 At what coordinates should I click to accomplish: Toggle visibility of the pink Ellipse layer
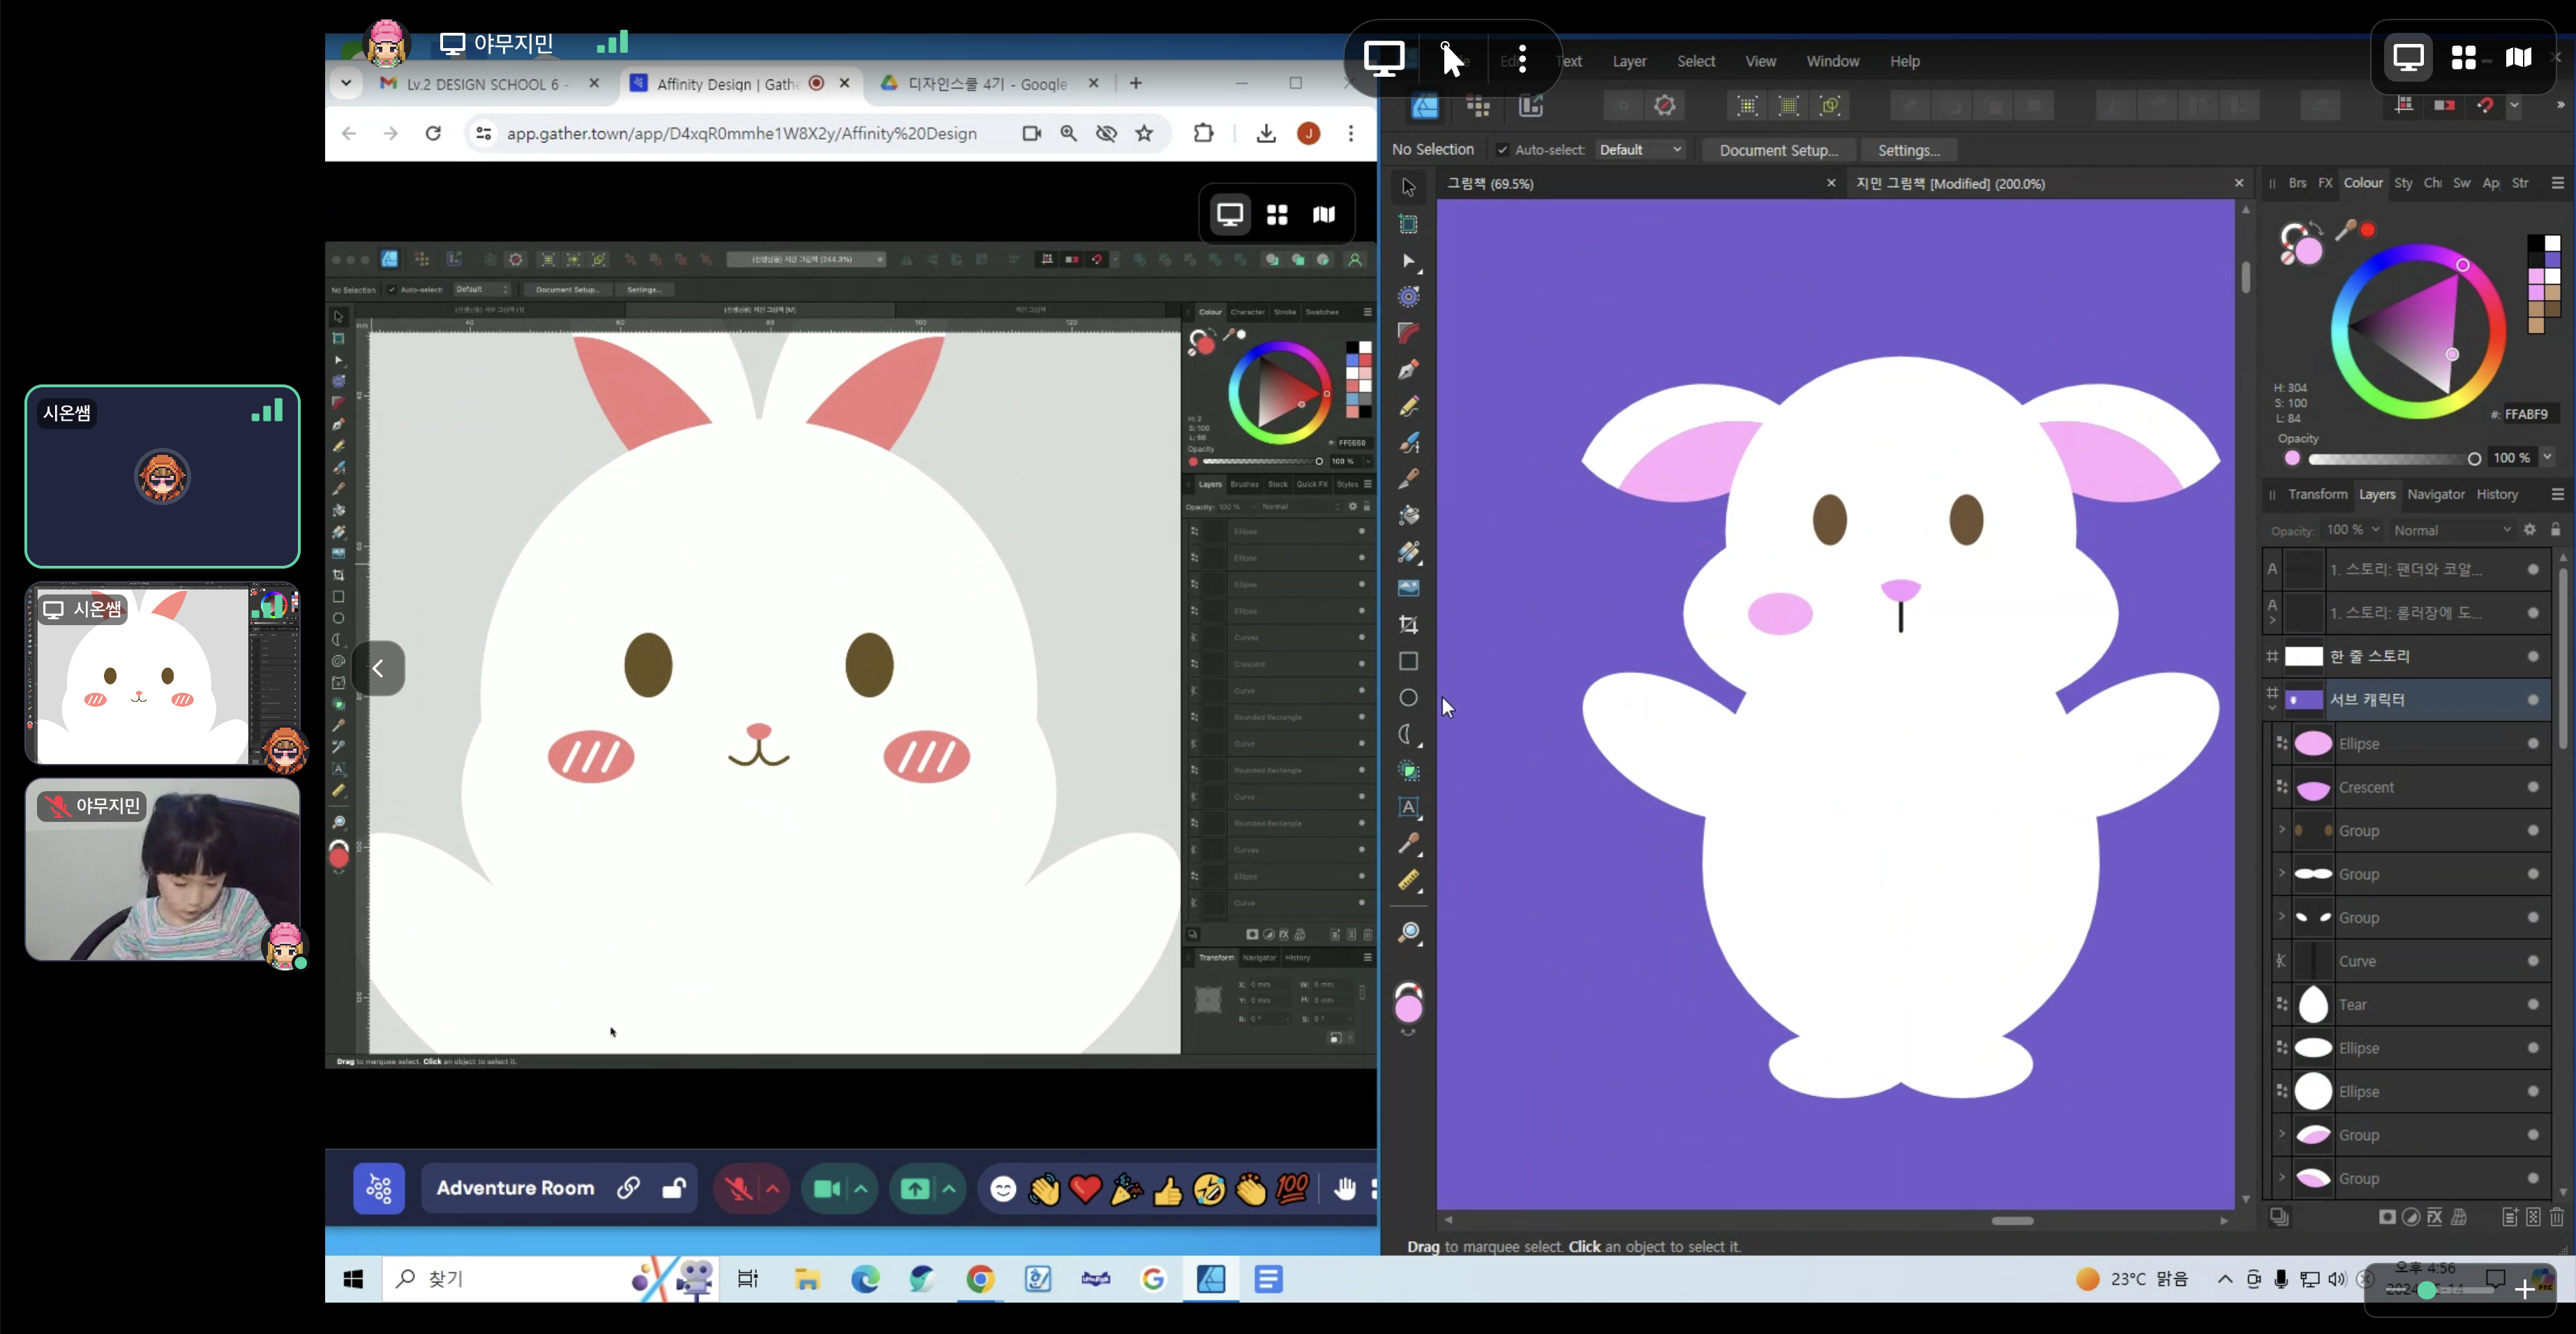pos(2533,743)
